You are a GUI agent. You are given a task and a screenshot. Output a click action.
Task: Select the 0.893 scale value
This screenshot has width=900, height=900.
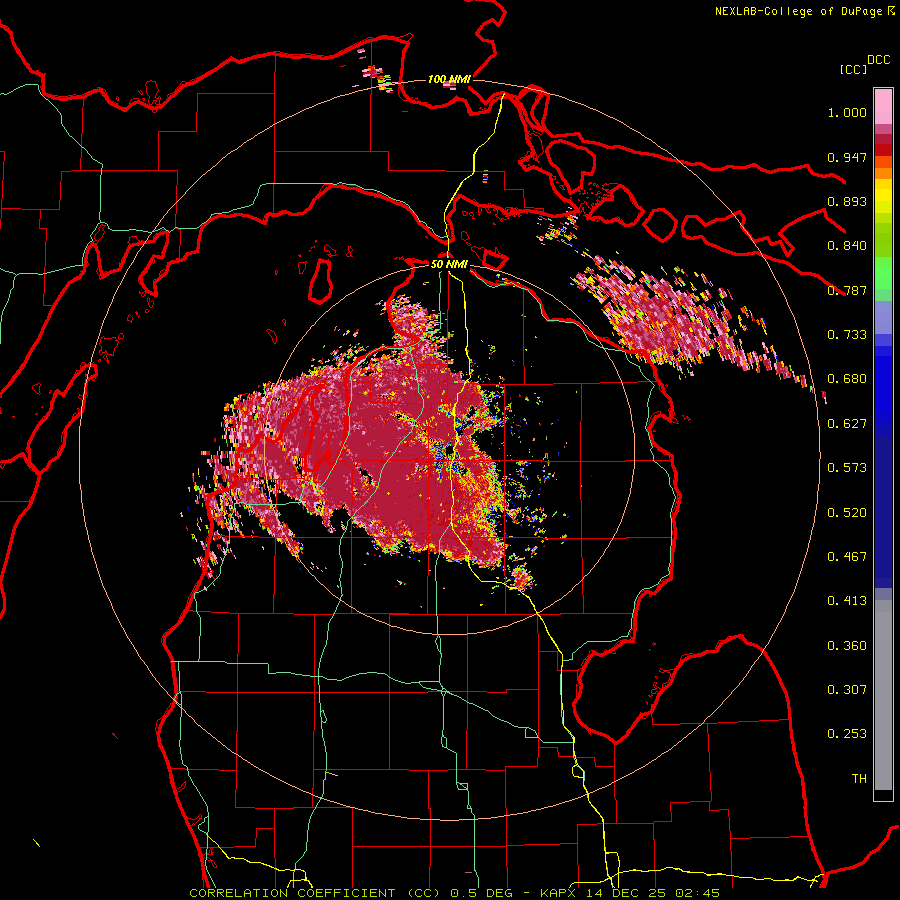(847, 201)
